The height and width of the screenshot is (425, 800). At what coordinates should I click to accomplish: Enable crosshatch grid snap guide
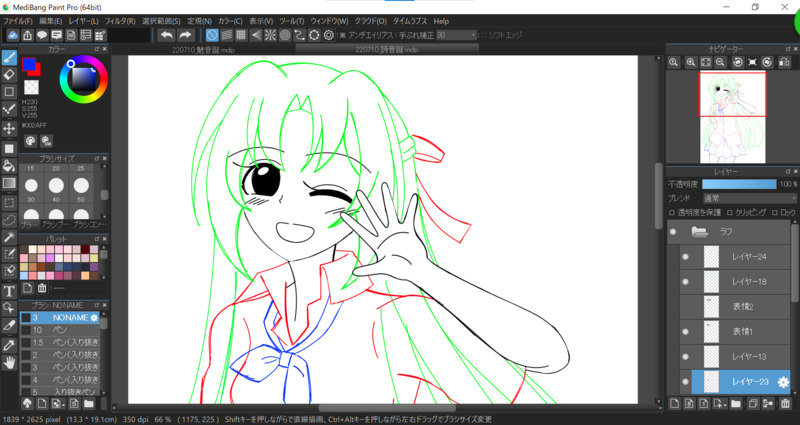241,35
